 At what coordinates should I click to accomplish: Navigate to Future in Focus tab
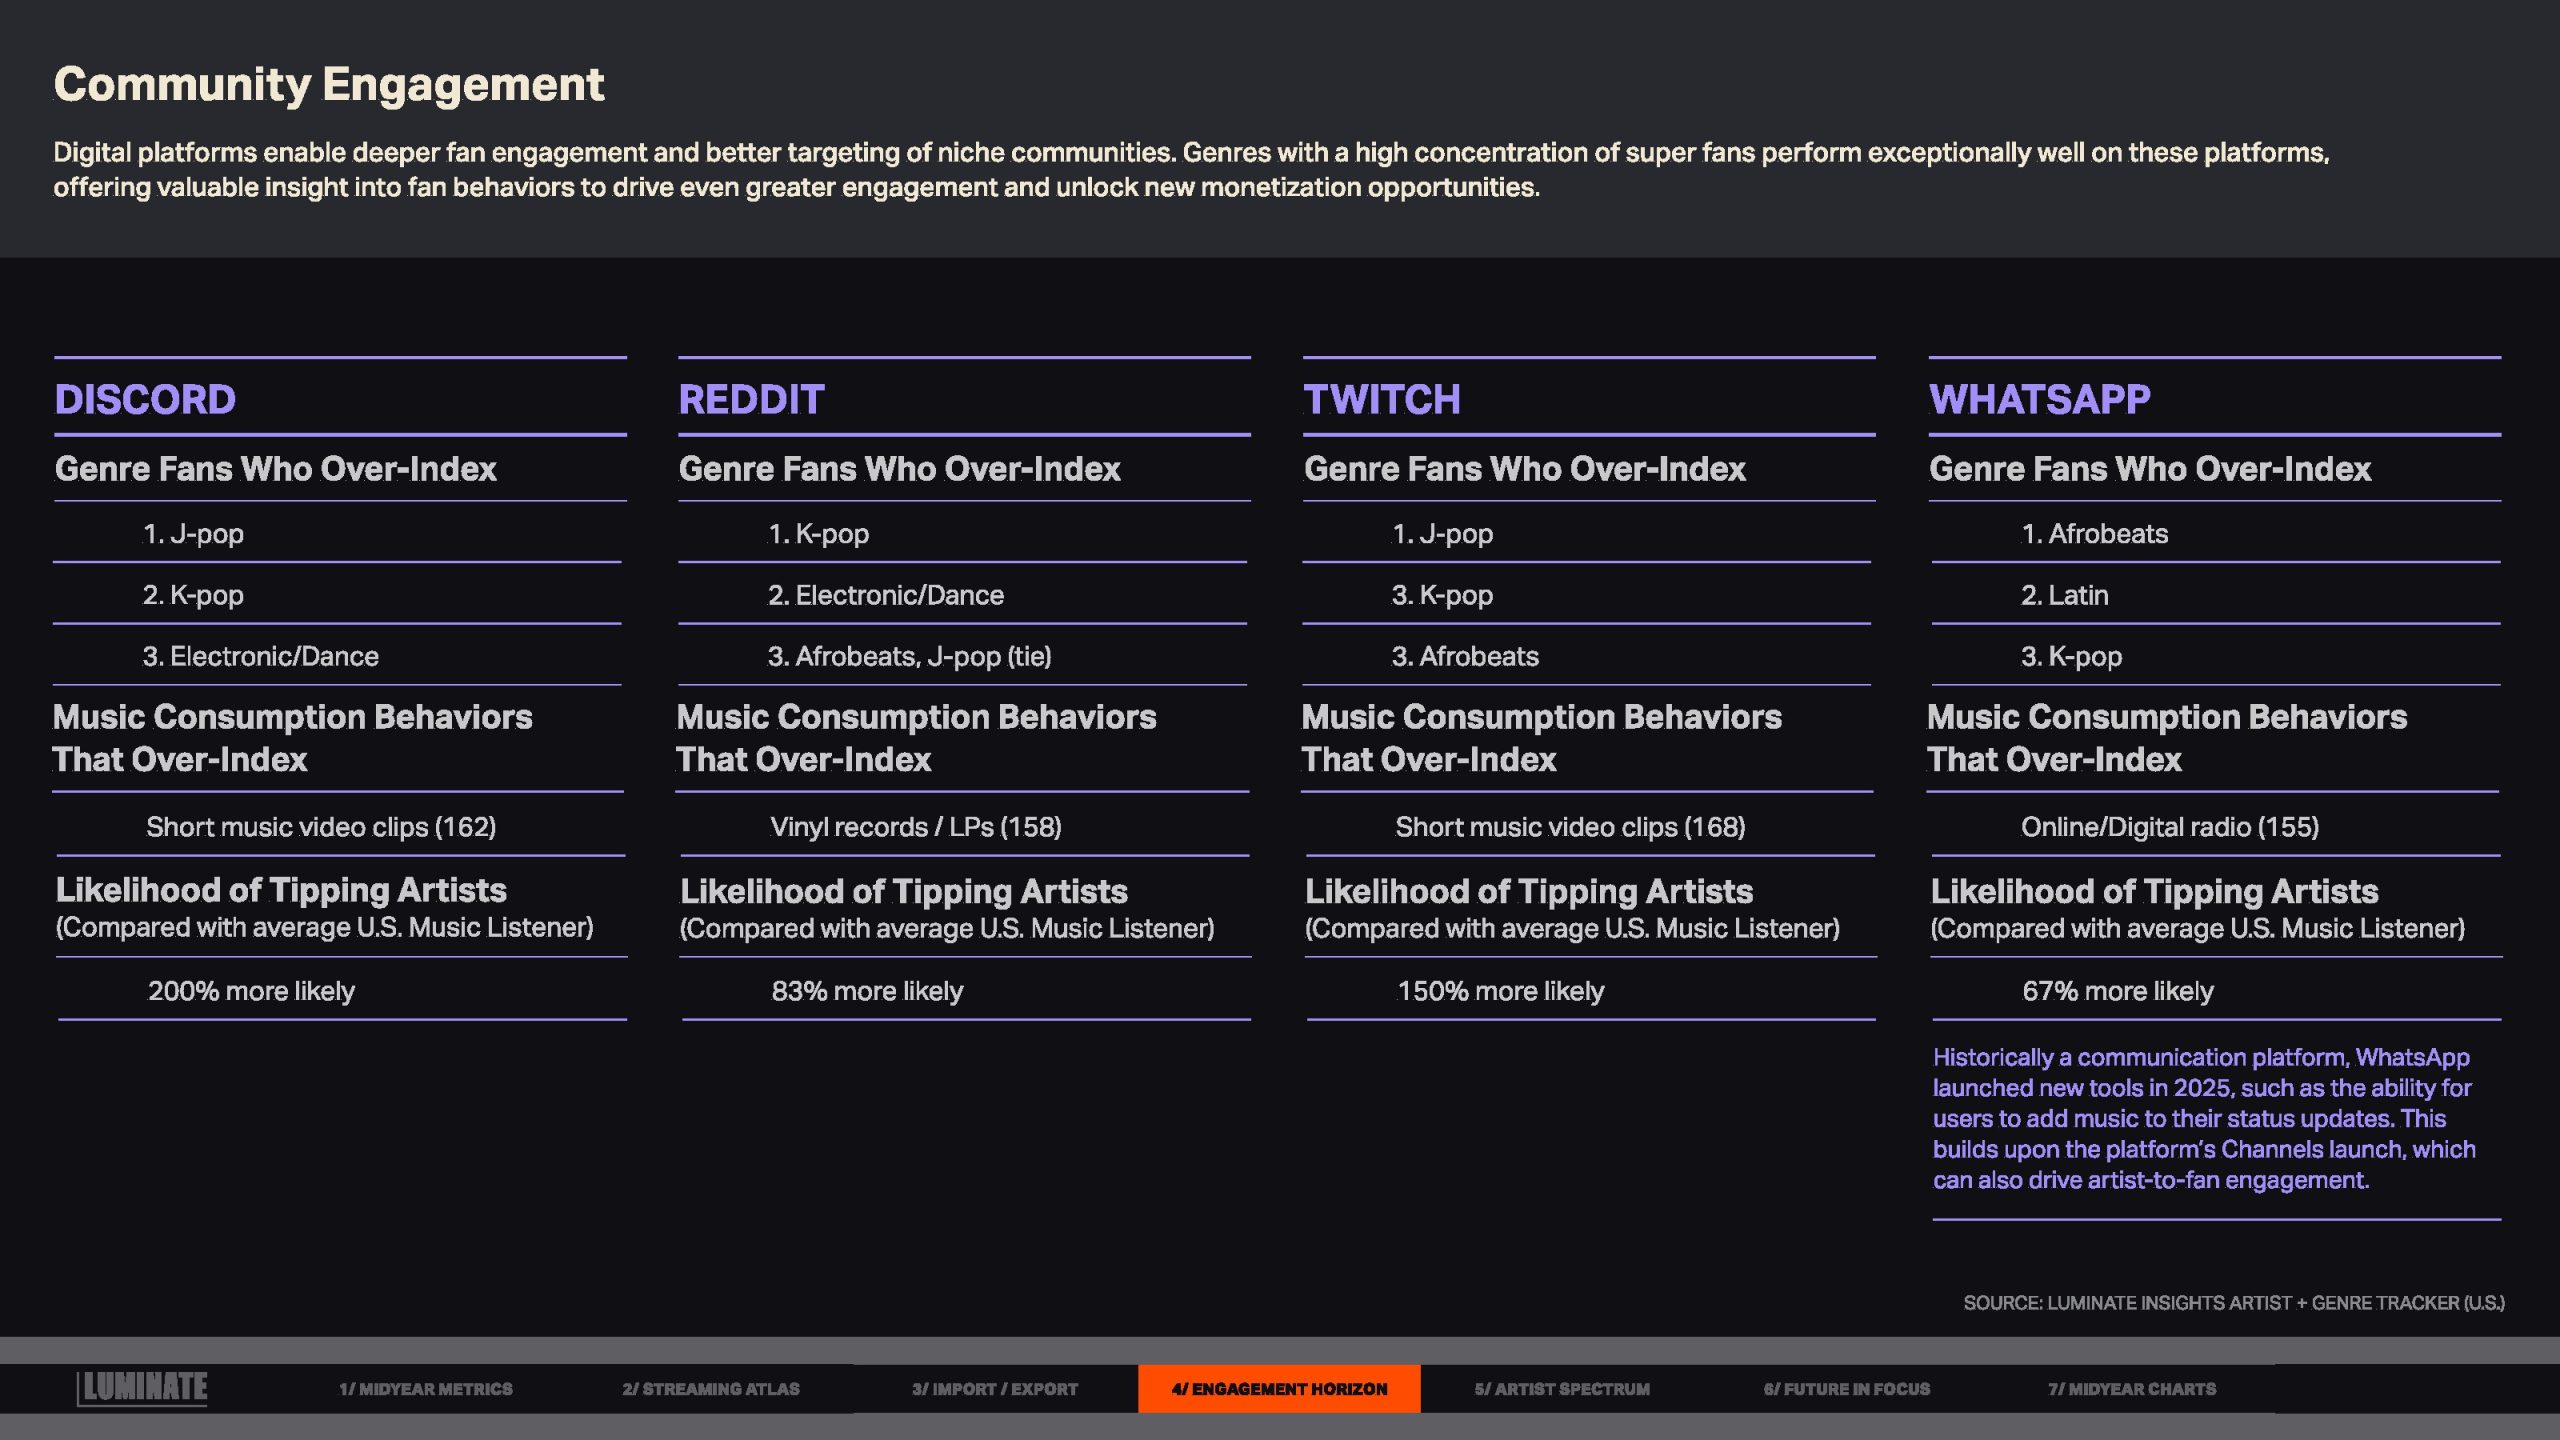pyautogui.click(x=1846, y=1389)
